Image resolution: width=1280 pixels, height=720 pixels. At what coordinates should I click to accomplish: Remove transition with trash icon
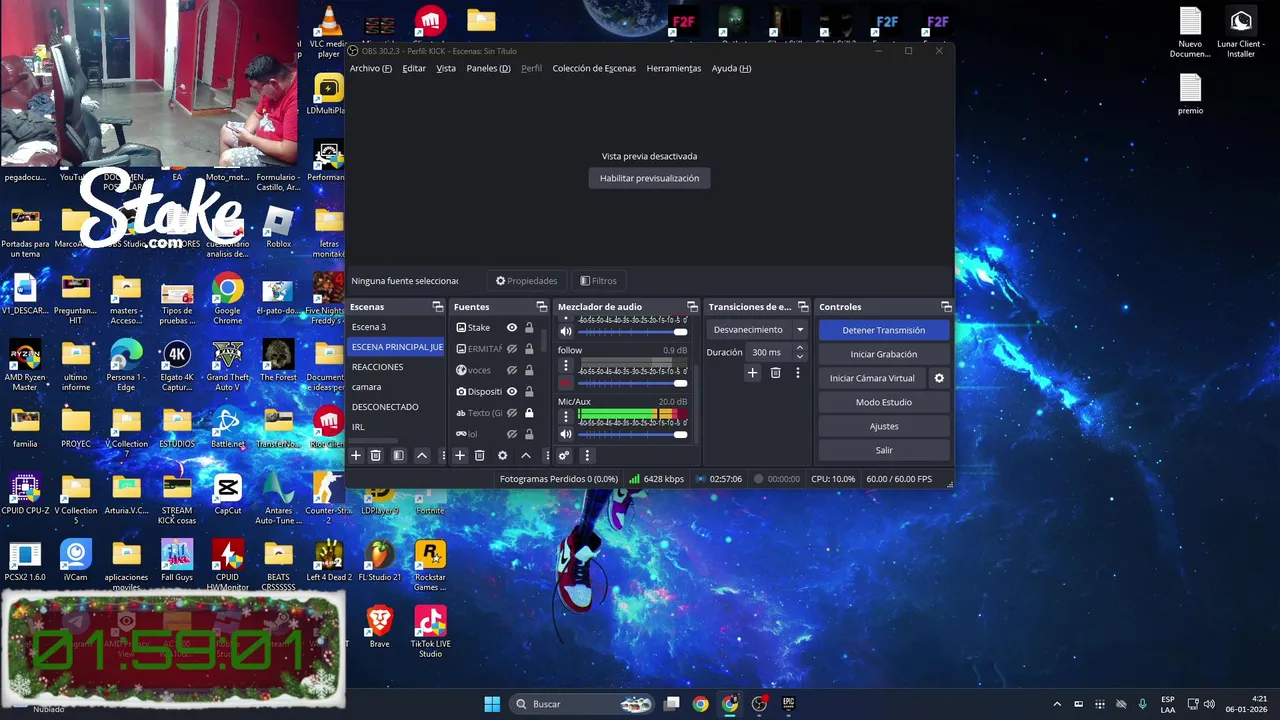[775, 373]
